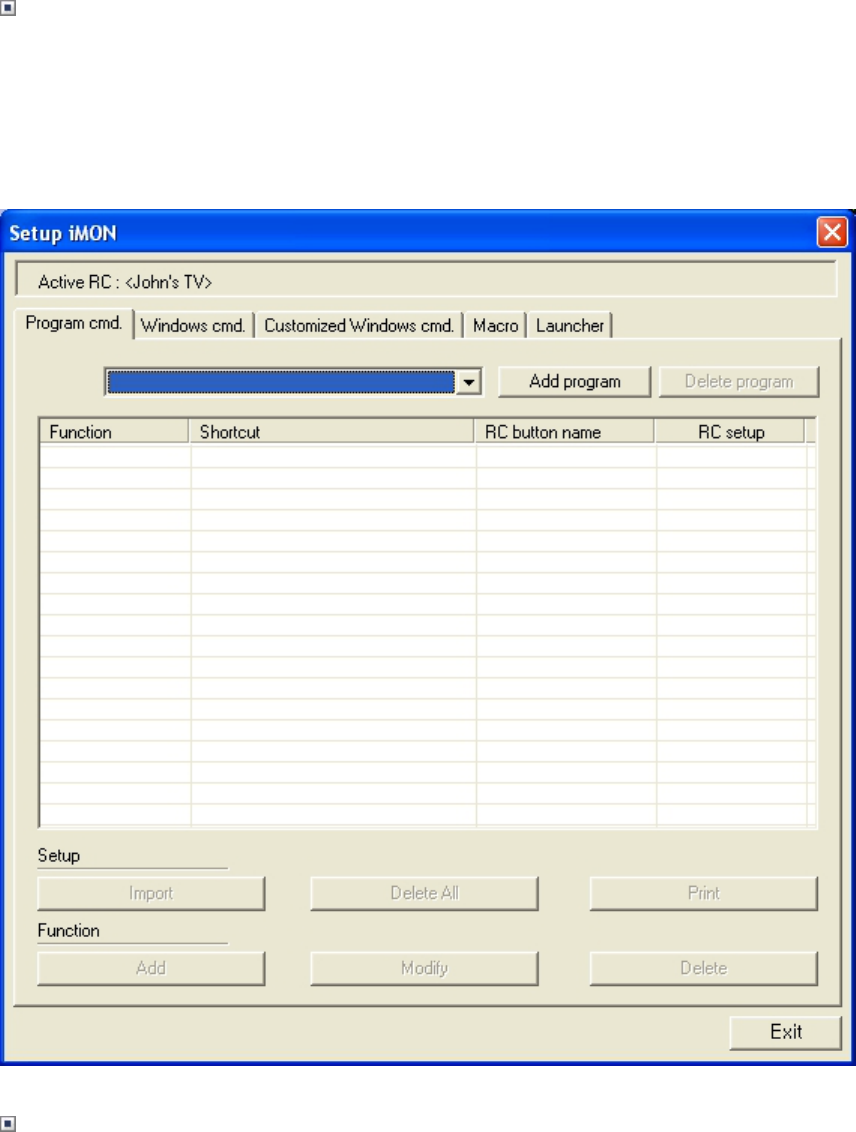Click the Shortcut column header
Screen dimensions: 856x1132
pyautogui.click(x=331, y=432)
